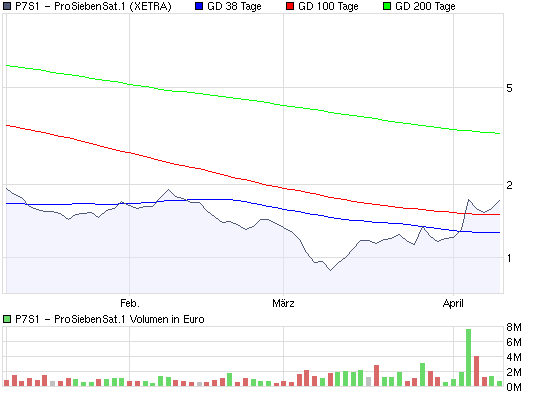Click the green Volumen in Euro legend swatch
545x395 pixels.
[x=7, y=319]
